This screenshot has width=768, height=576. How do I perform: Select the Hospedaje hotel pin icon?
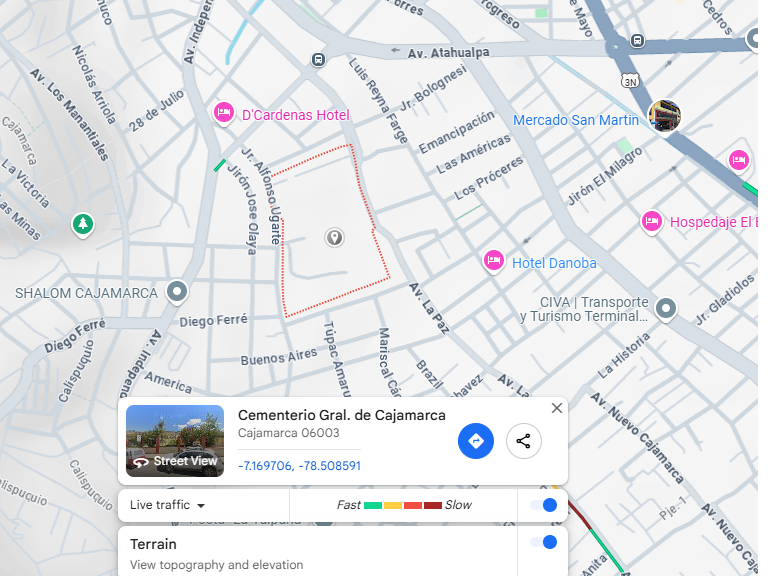pos(651,220)
